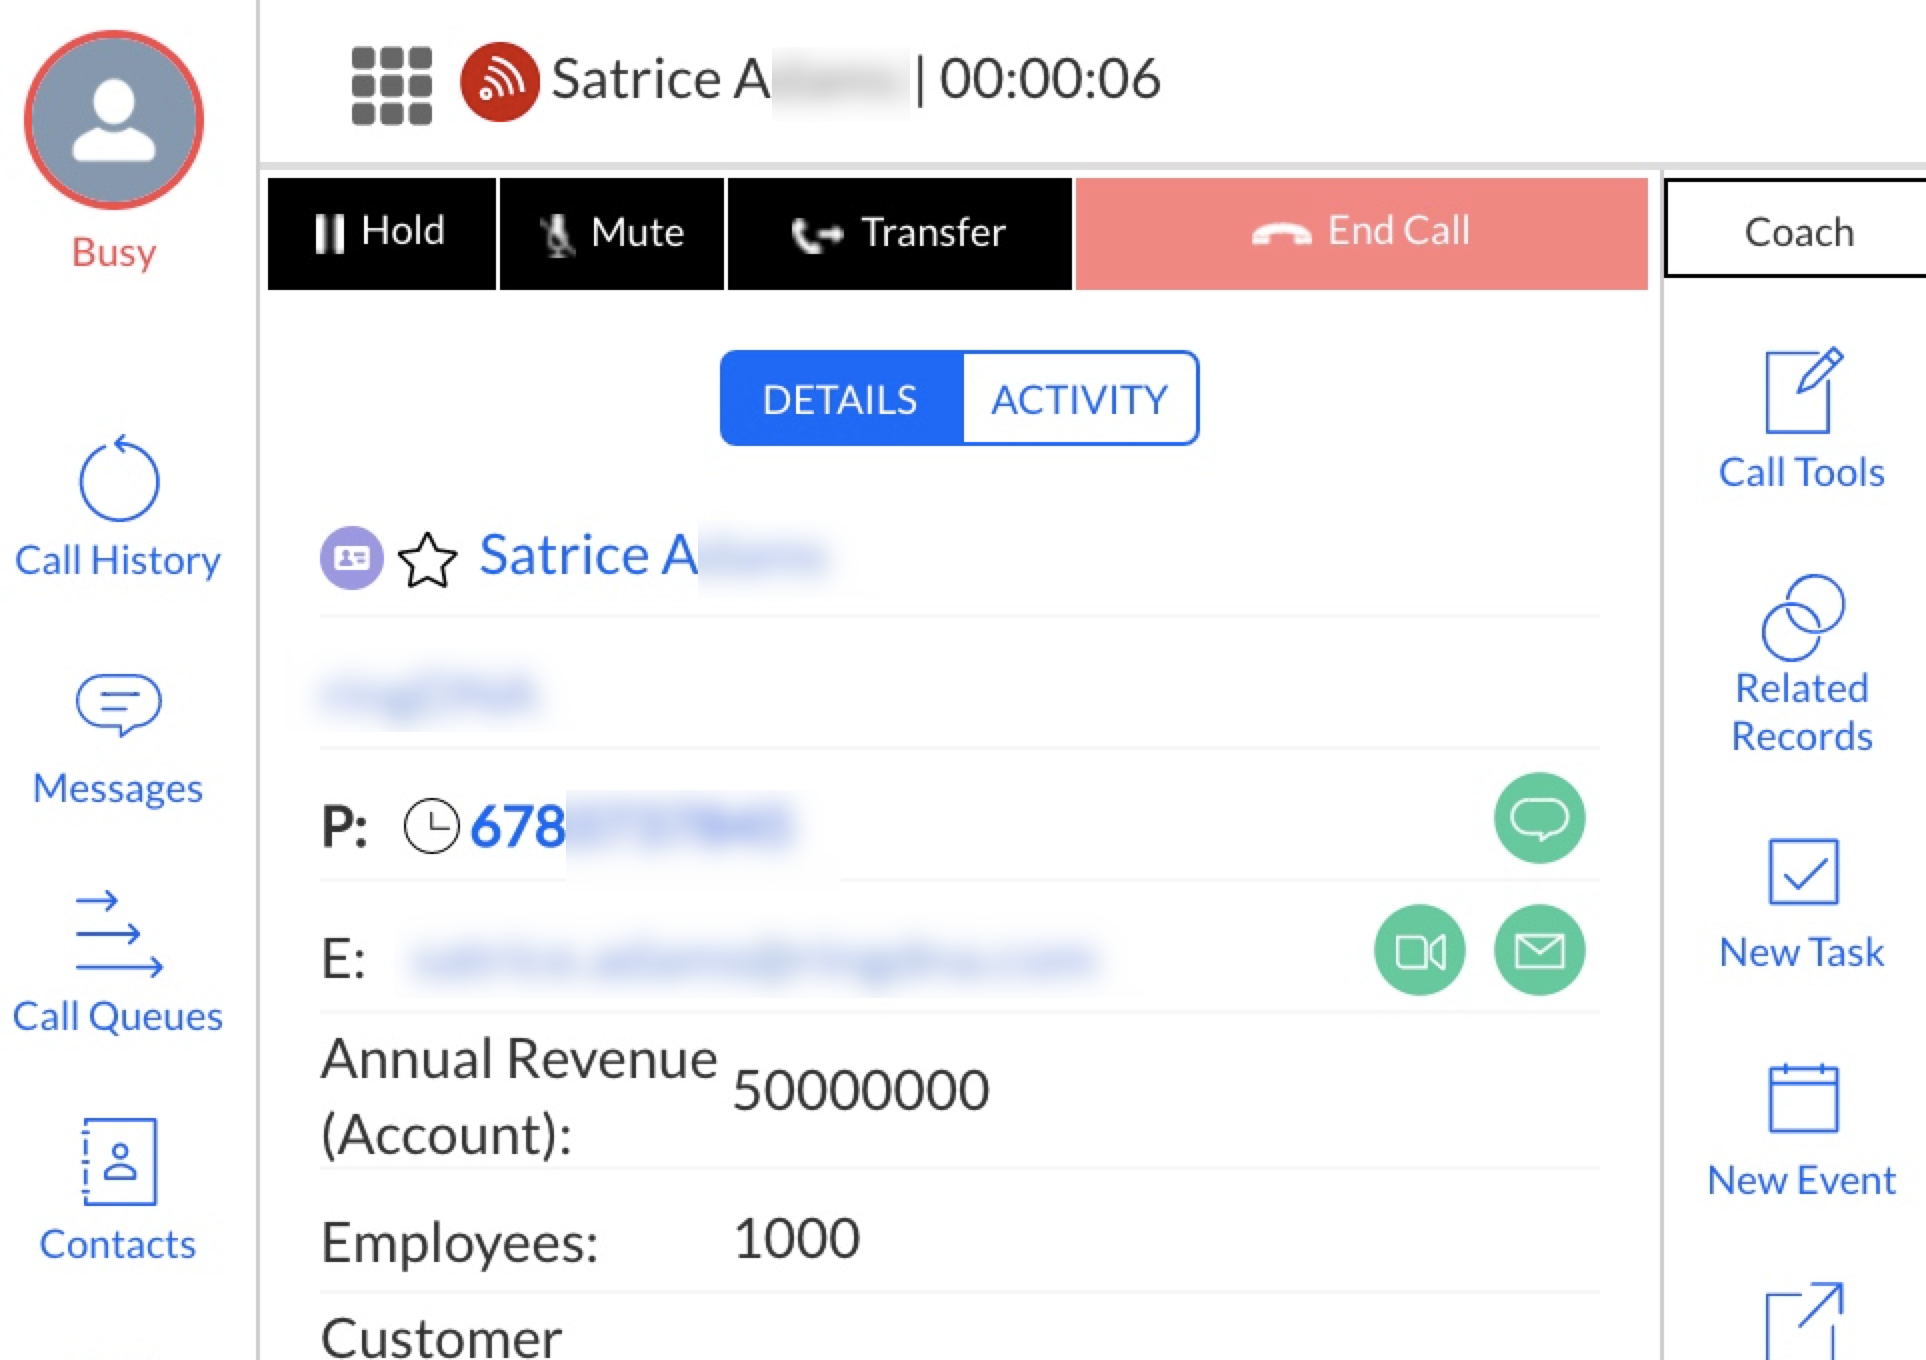Create a New Task
Viewport: 1926px width, 1360px height.
pyautogui.click(x=1801, y=904)
